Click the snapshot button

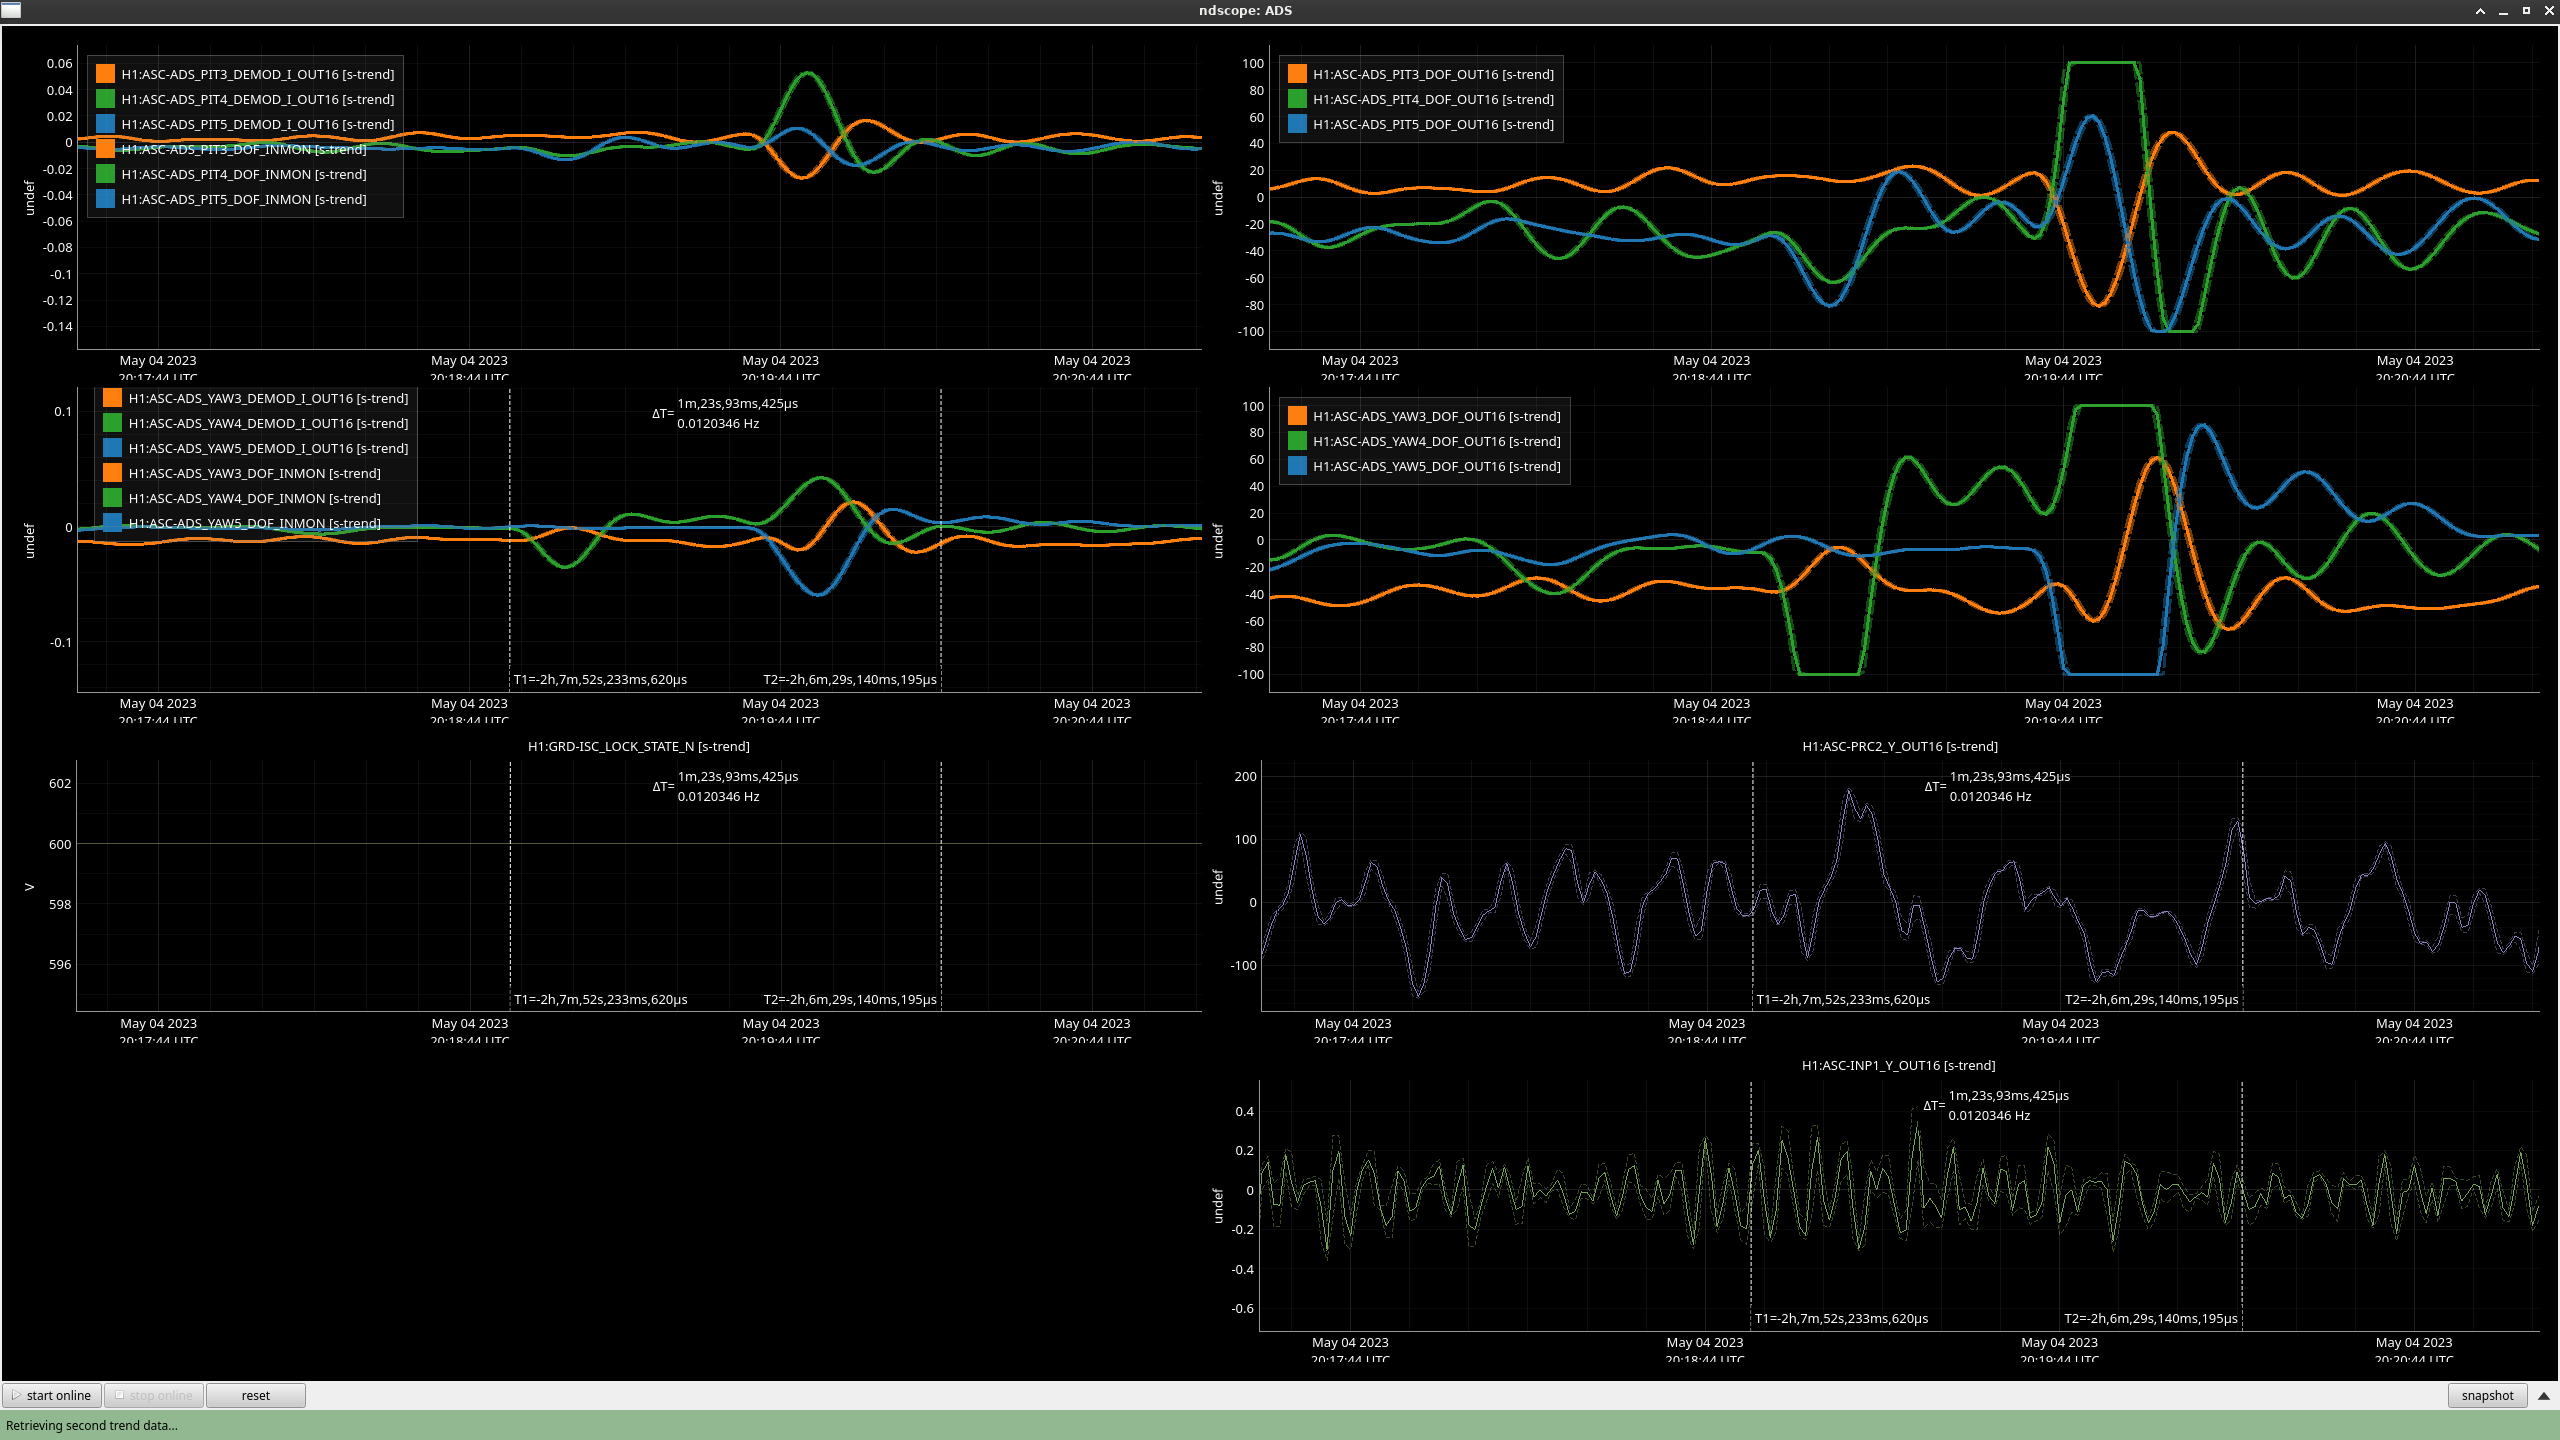[x=2487, y=1395]
